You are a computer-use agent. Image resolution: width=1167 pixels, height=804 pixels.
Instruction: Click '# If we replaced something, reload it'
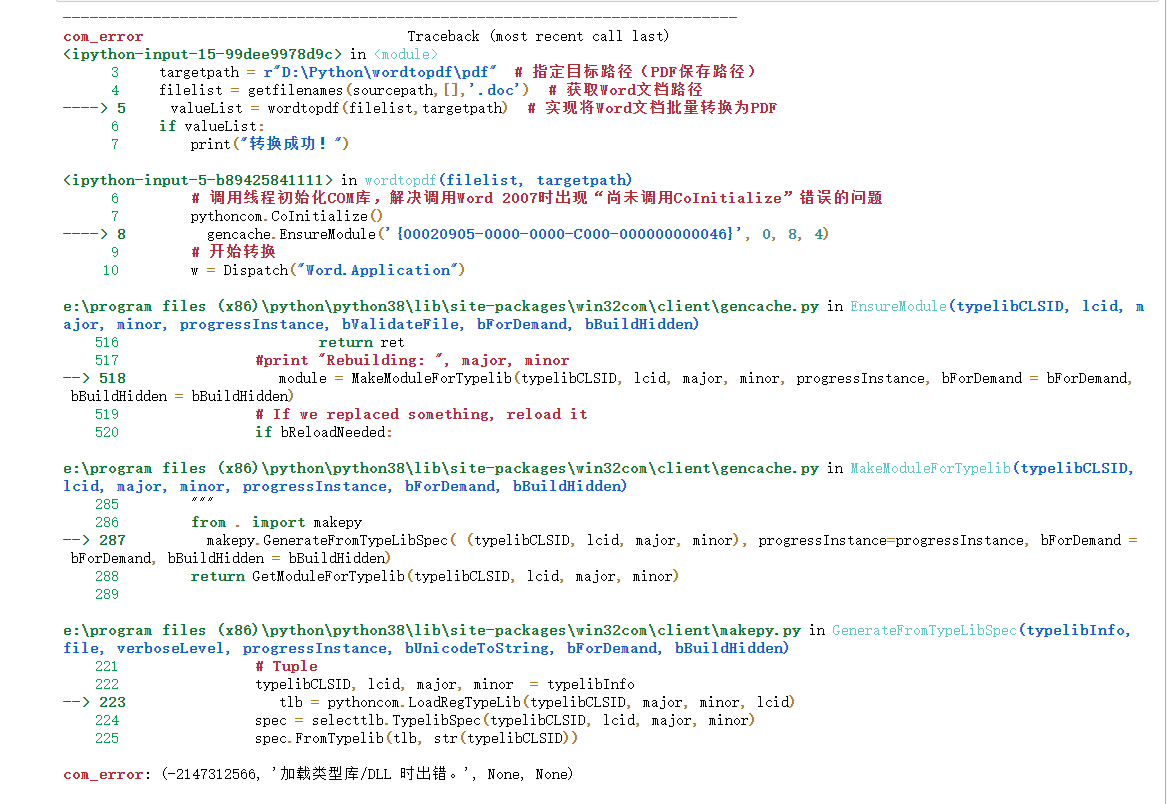(x=421, y=414)
